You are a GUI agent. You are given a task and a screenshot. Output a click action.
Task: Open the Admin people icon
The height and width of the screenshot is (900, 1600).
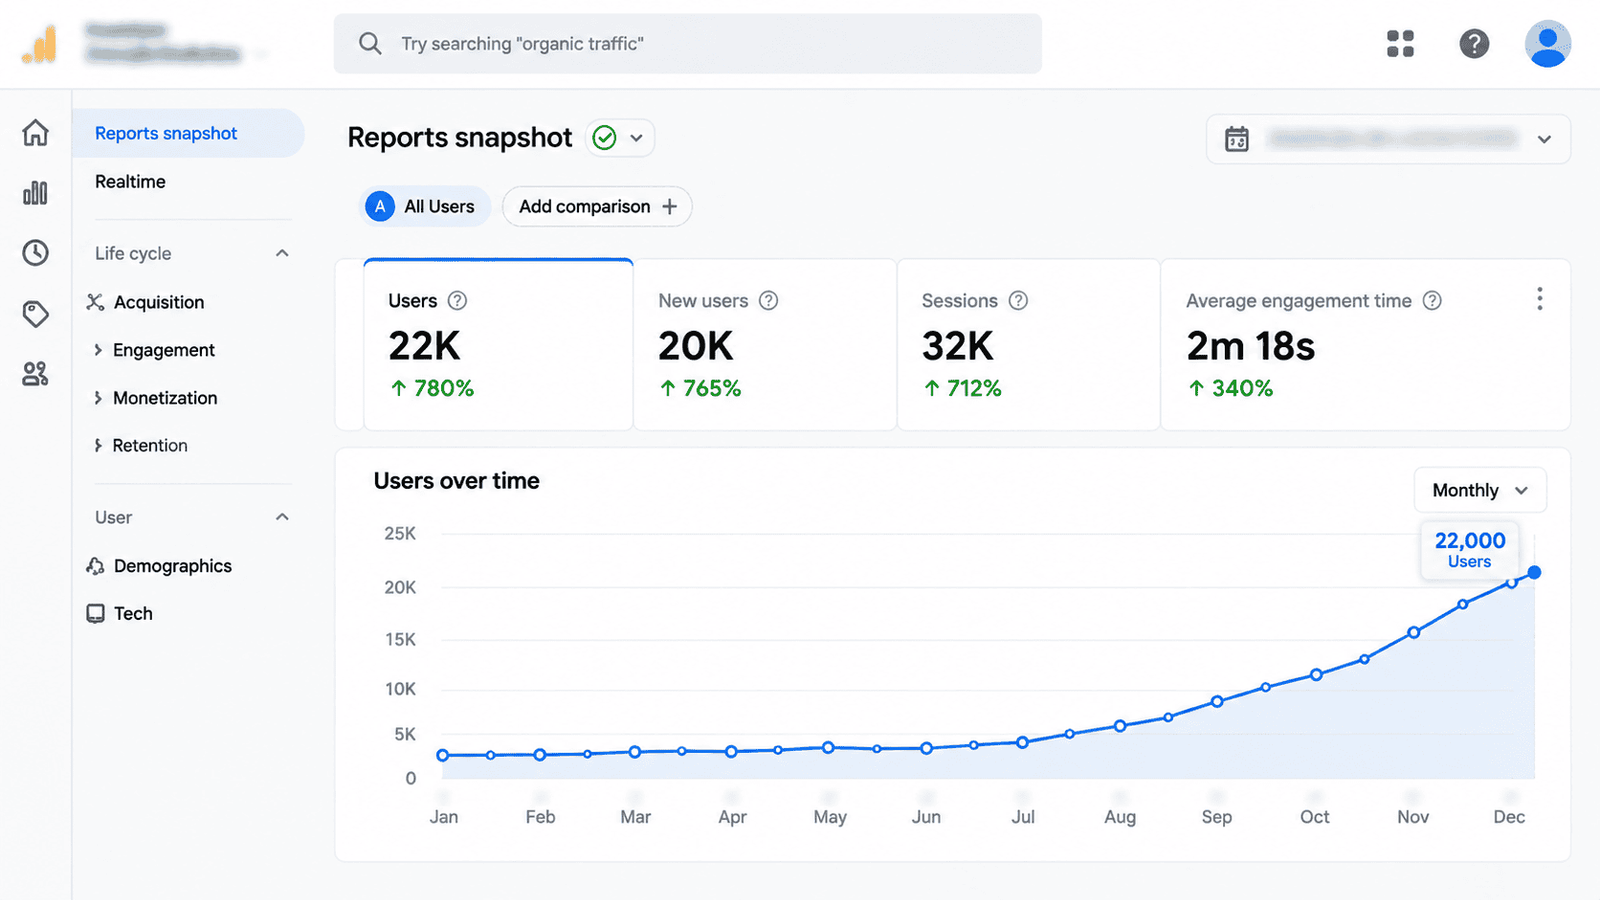[x=36, y=374]
